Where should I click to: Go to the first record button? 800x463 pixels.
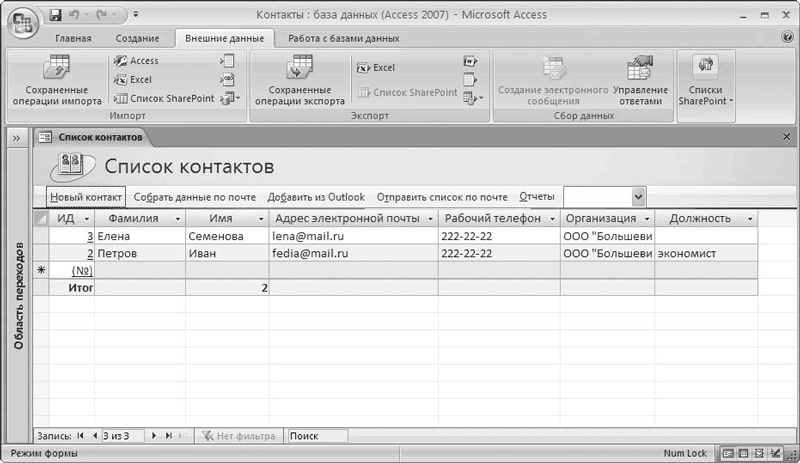pyautogui.click(x=80, y=436)
